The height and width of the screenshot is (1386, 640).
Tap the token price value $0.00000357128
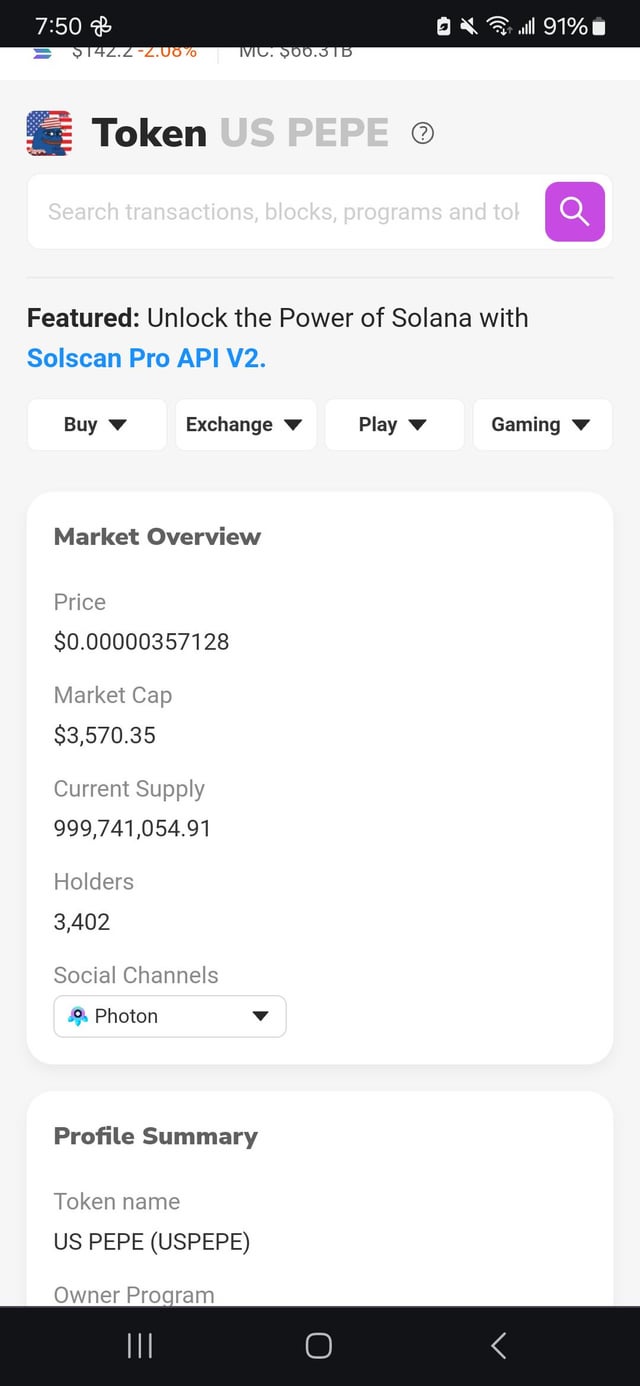[x=141, y=642]
